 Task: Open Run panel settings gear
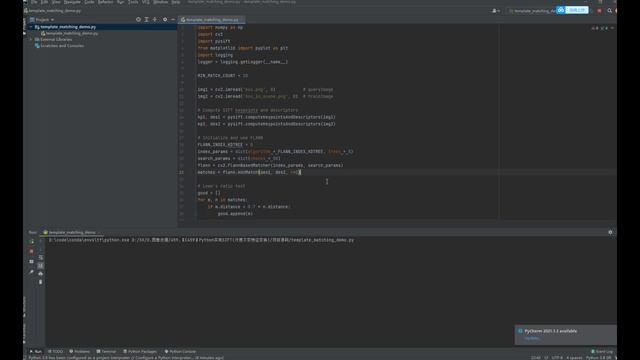(610, 232)
